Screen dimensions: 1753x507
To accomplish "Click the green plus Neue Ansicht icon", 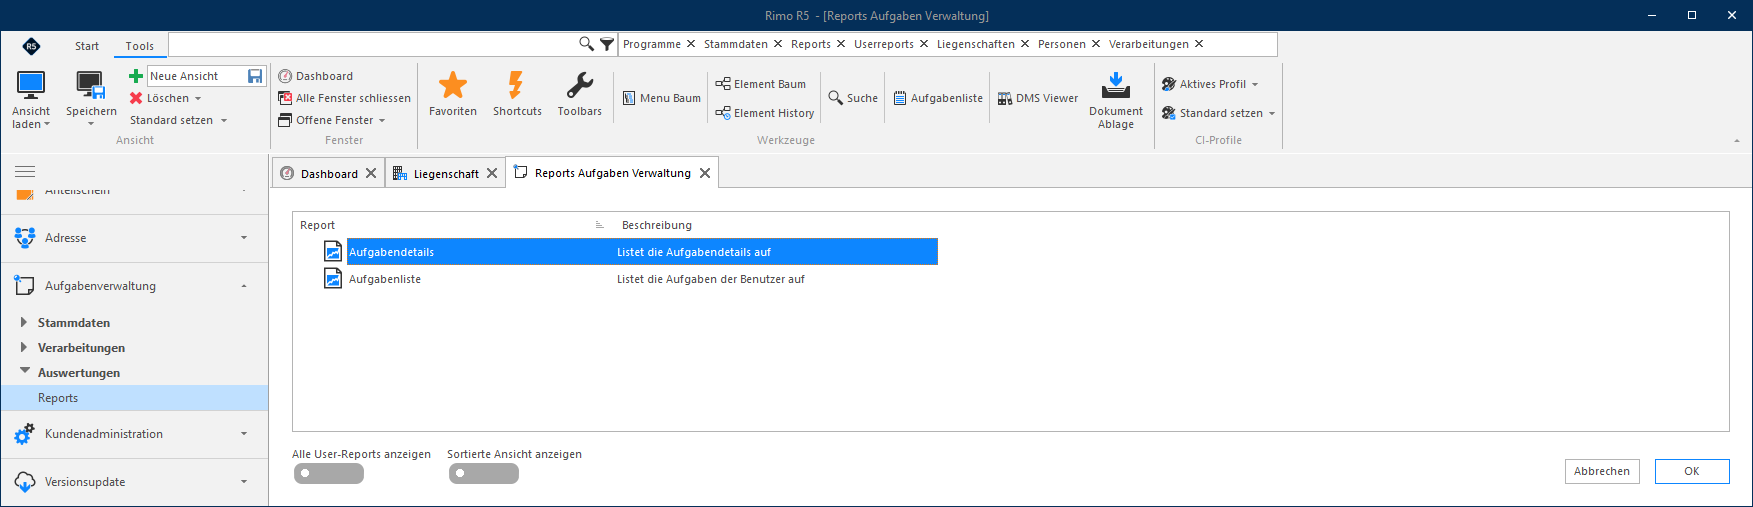I will (136, 76).
